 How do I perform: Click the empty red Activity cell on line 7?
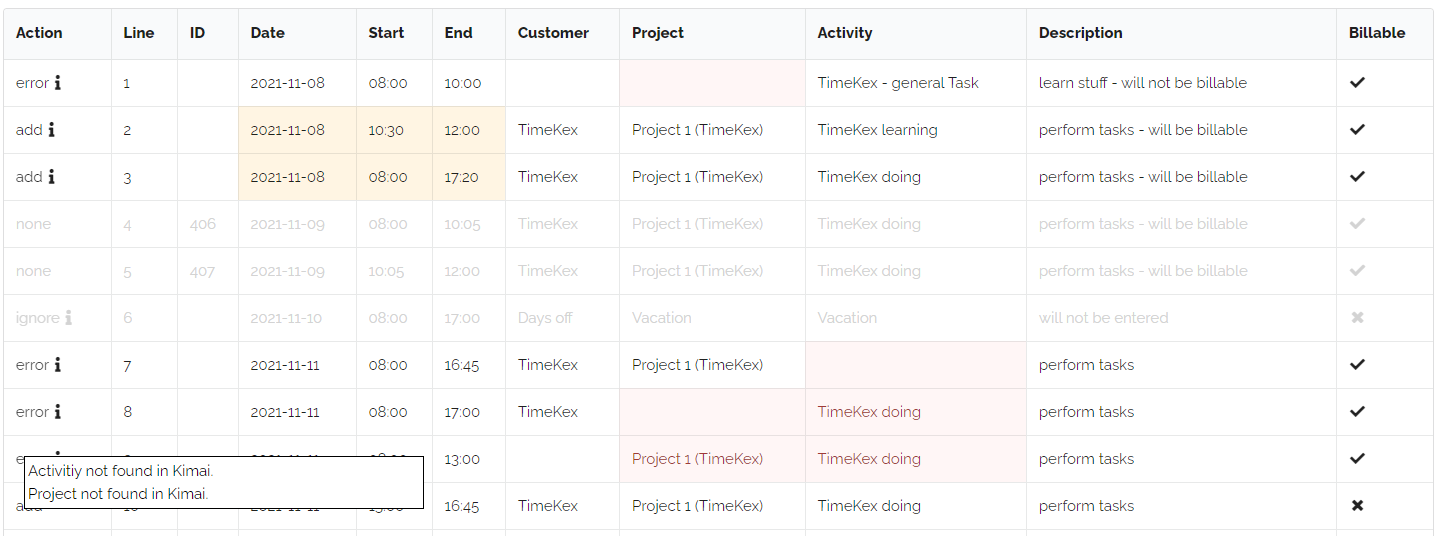915,365
